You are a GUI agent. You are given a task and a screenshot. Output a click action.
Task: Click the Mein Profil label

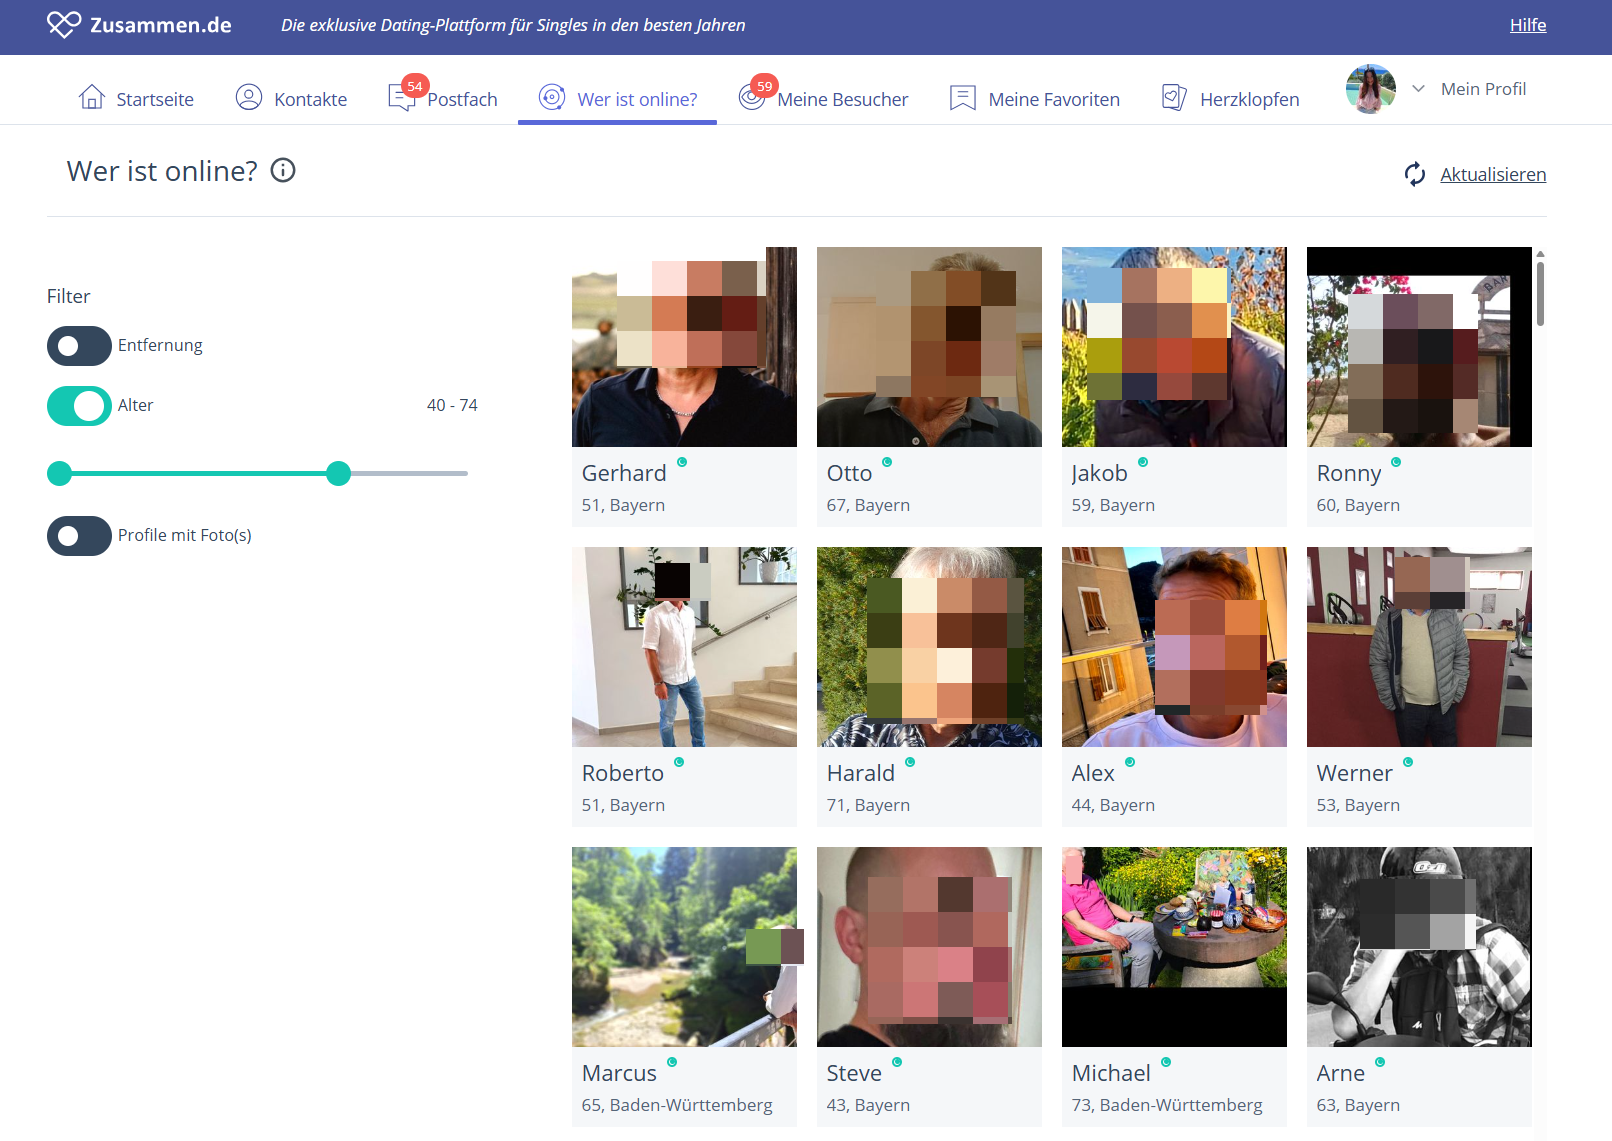click(1483, 89)
